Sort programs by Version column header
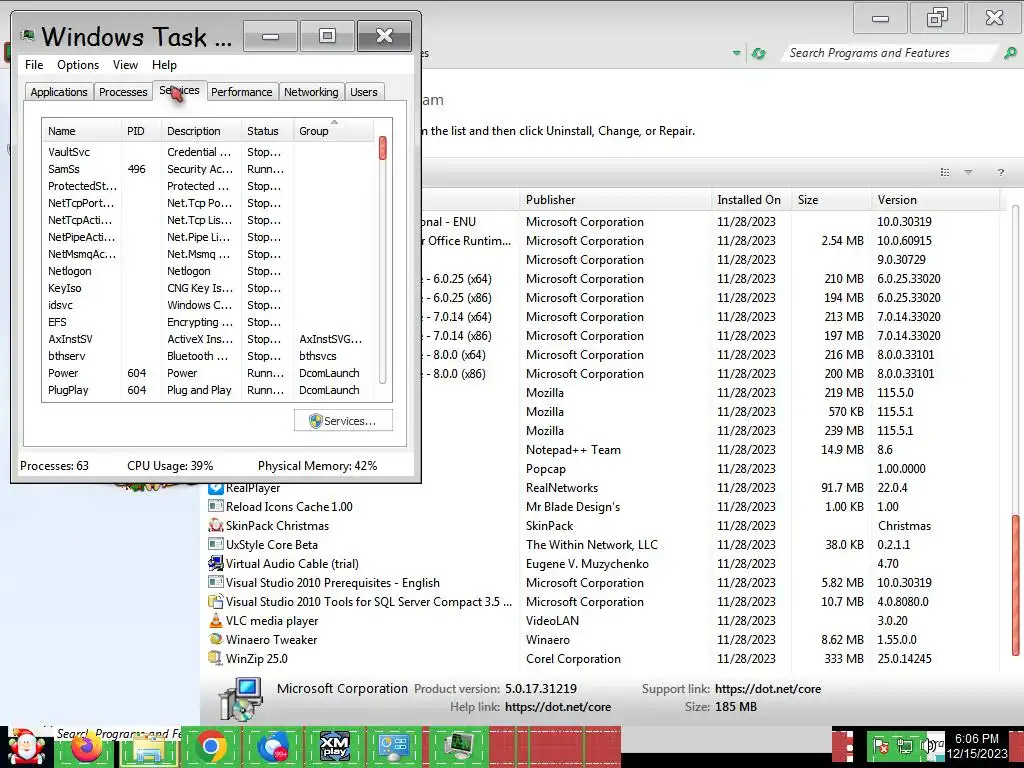This screenshot has width=1024, height=768. click(x=935, y=200)
